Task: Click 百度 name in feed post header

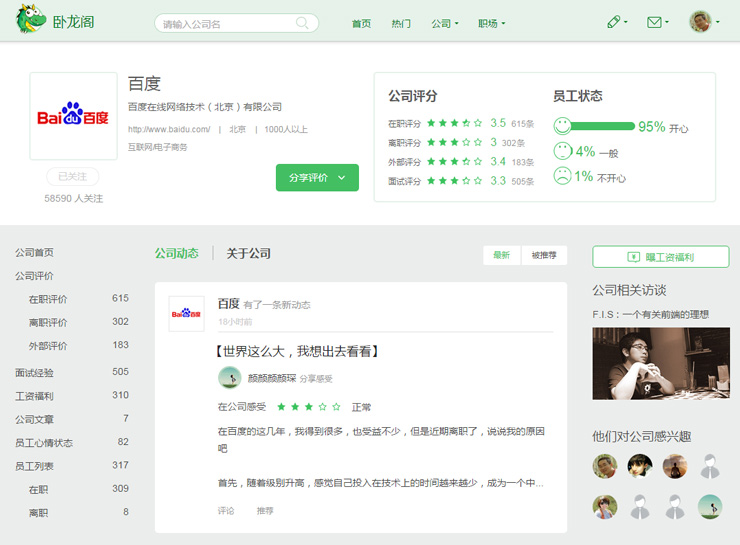Action: 228,303
